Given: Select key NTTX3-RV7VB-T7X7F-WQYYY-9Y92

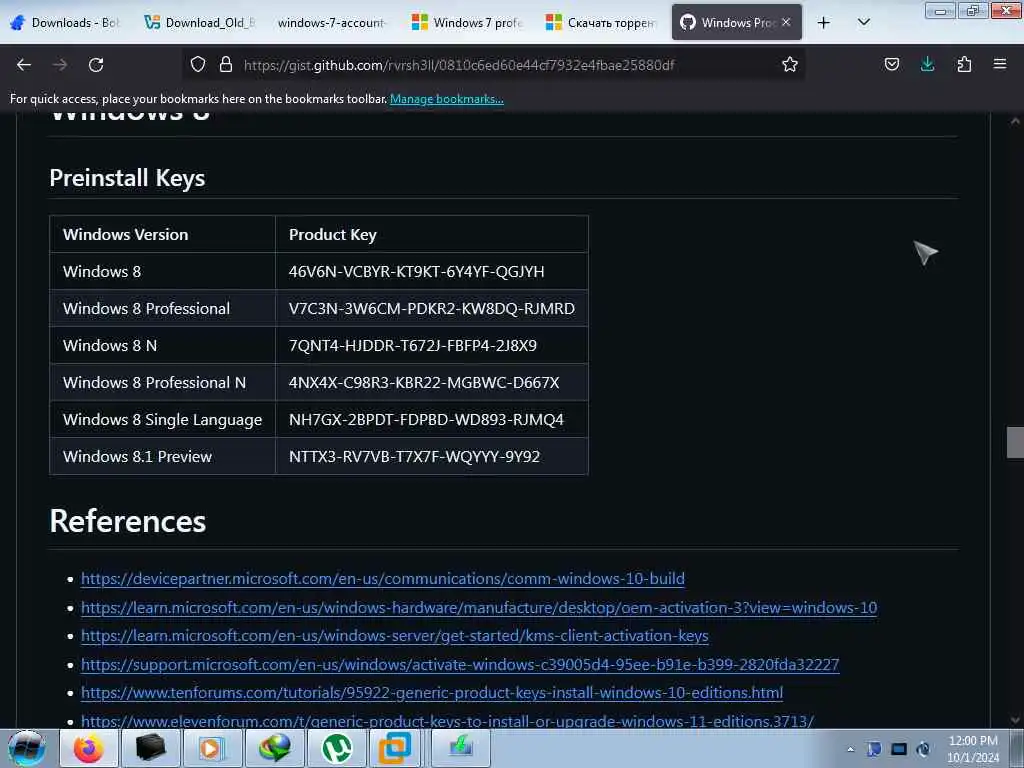Looking at the screenshot, I should pyautogui.click(x=414, y=456).
